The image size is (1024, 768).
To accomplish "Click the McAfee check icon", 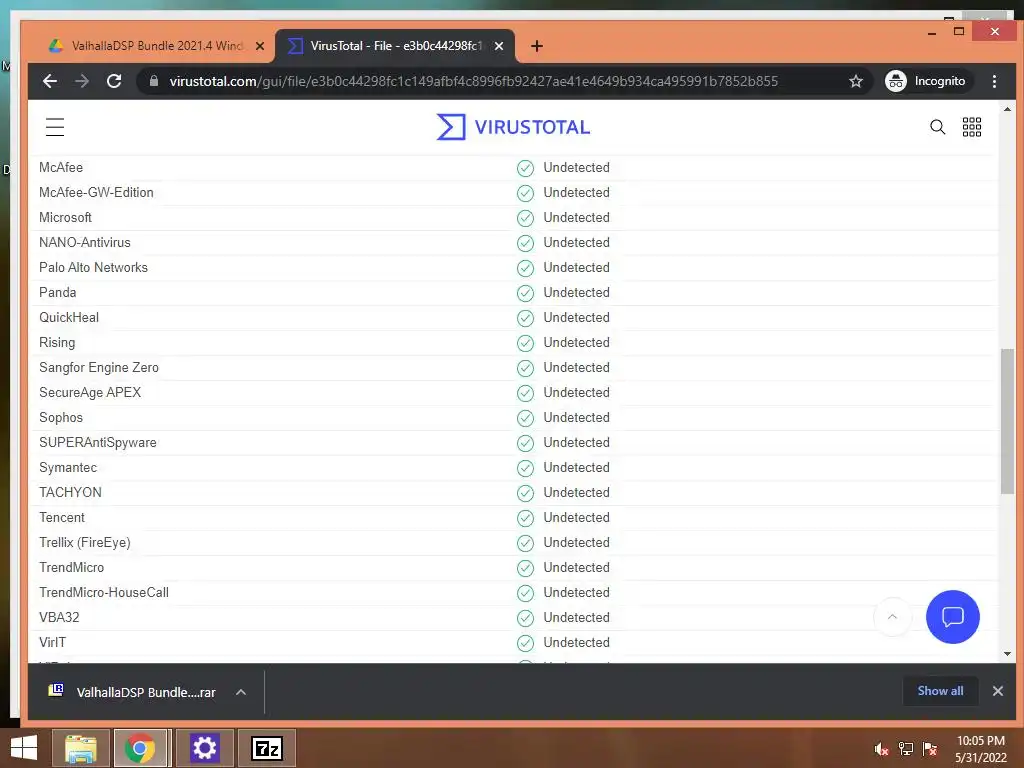I will pos(525,168).
